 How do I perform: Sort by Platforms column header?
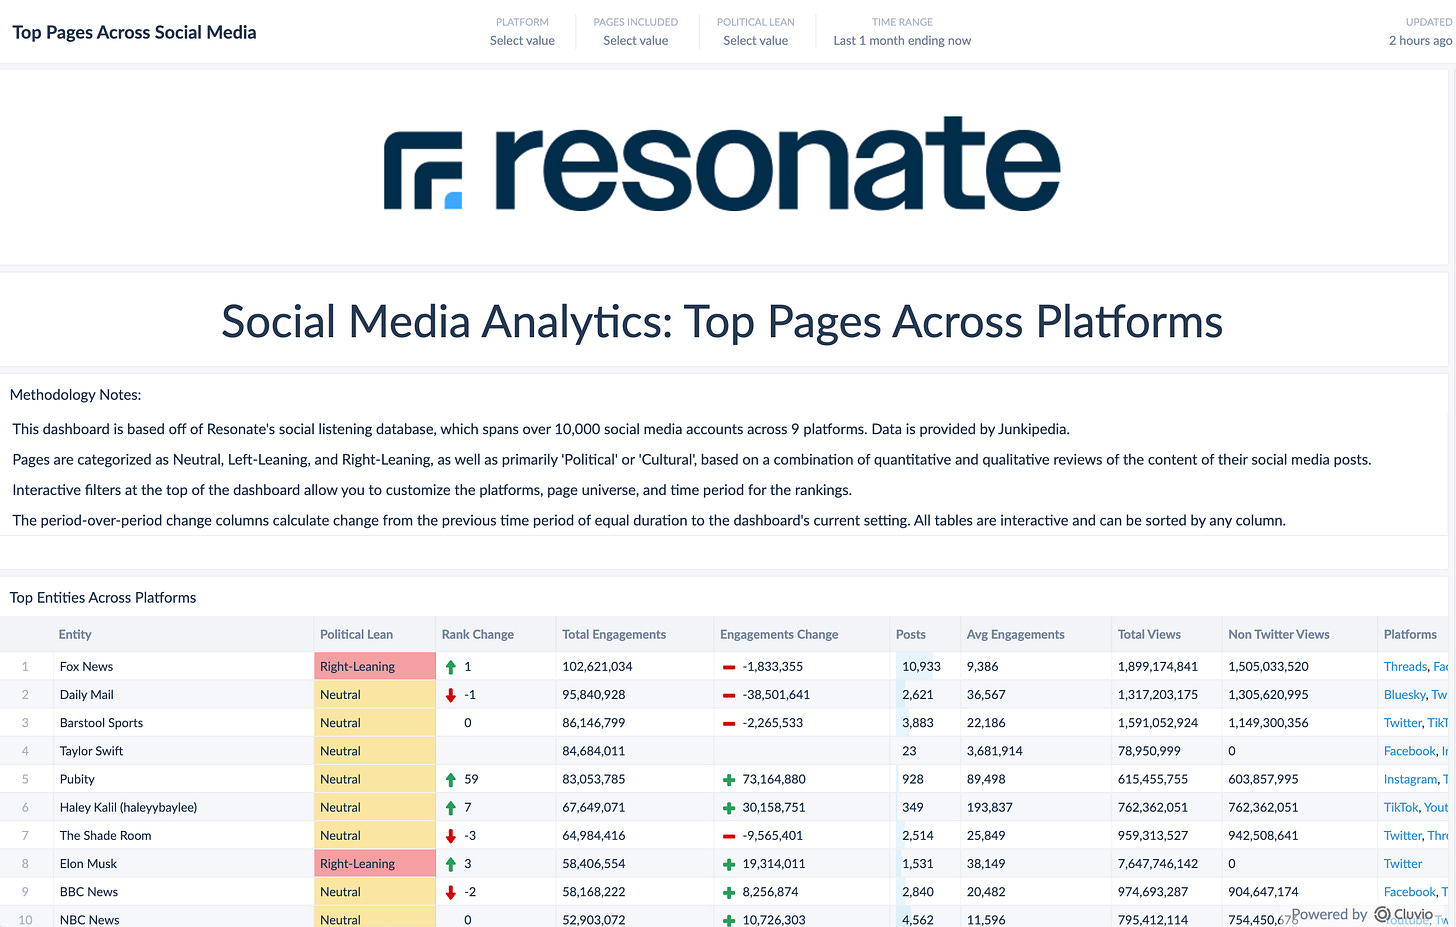(x=1410, y=634)
